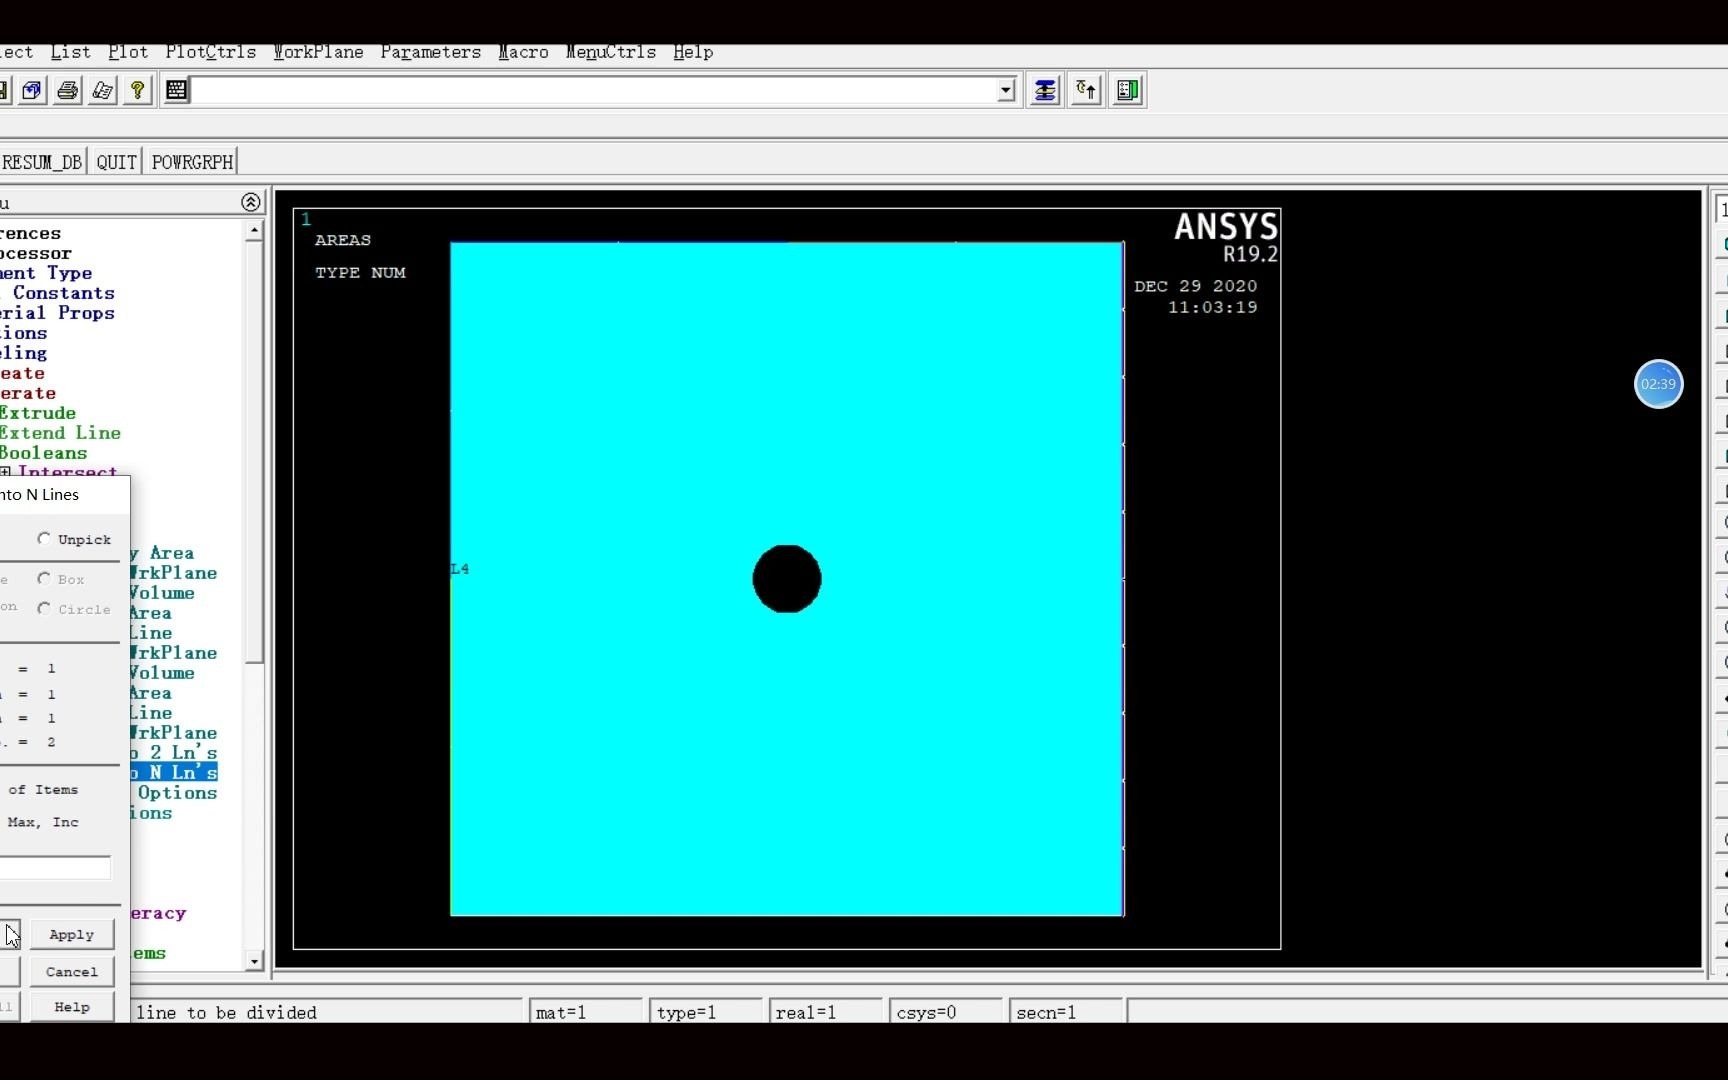Expand the Booleans tree branch

pos(44,453)
